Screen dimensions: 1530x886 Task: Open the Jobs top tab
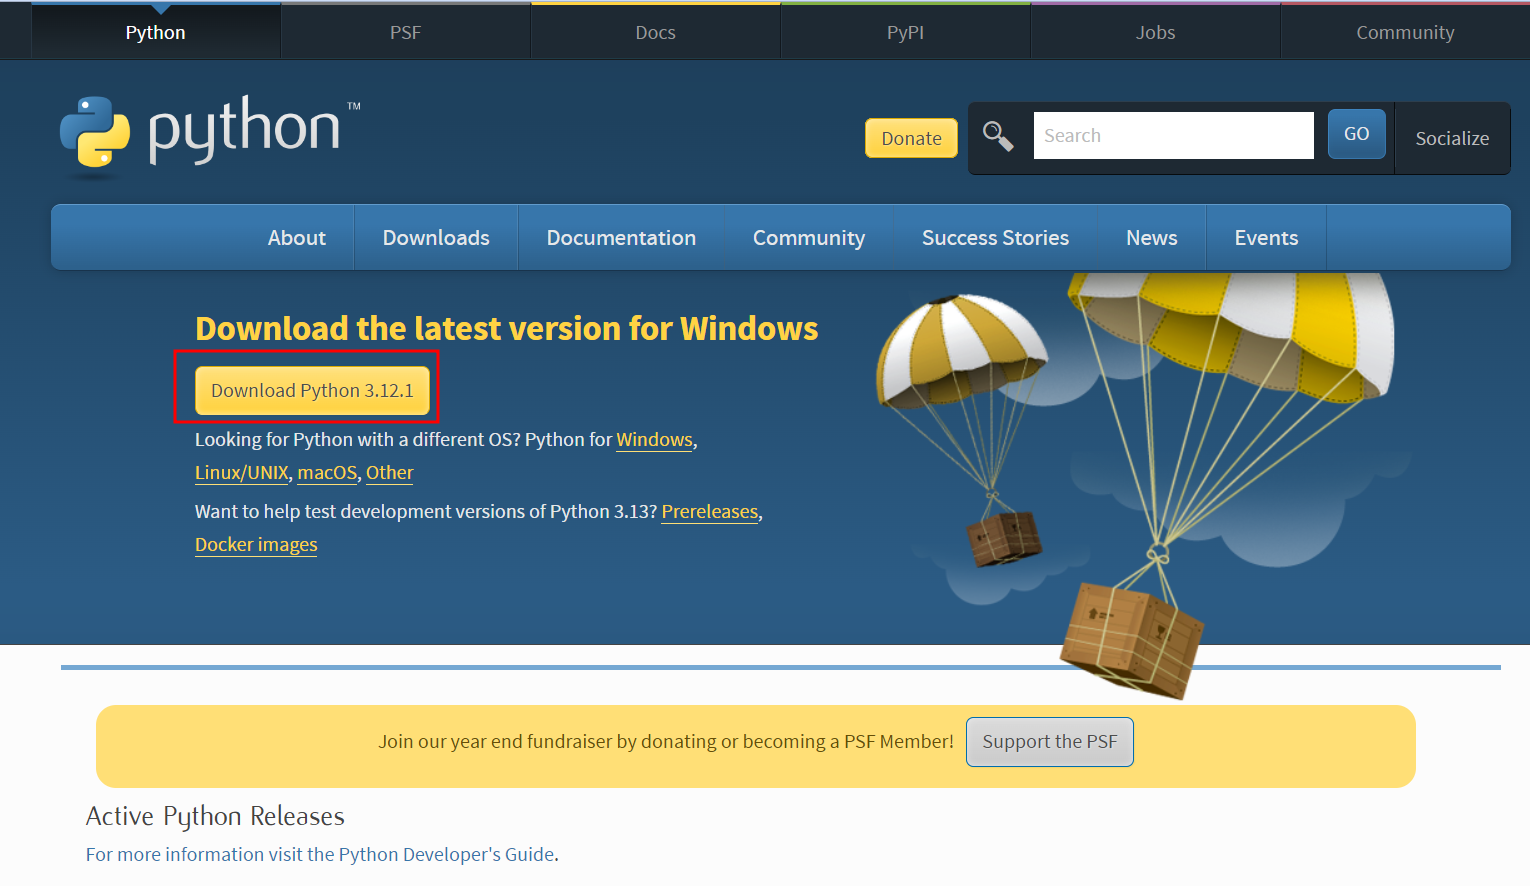click(1155, 32)
